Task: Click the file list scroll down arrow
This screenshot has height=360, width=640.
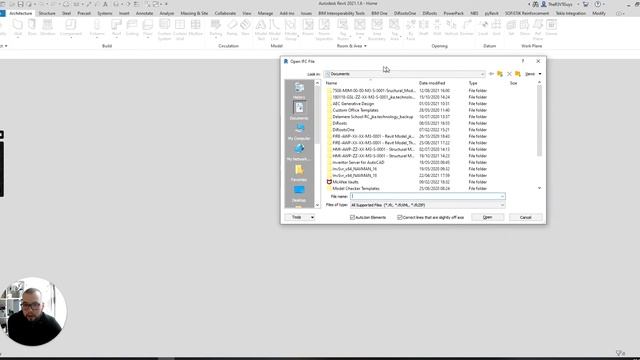Action: point(539,188)
